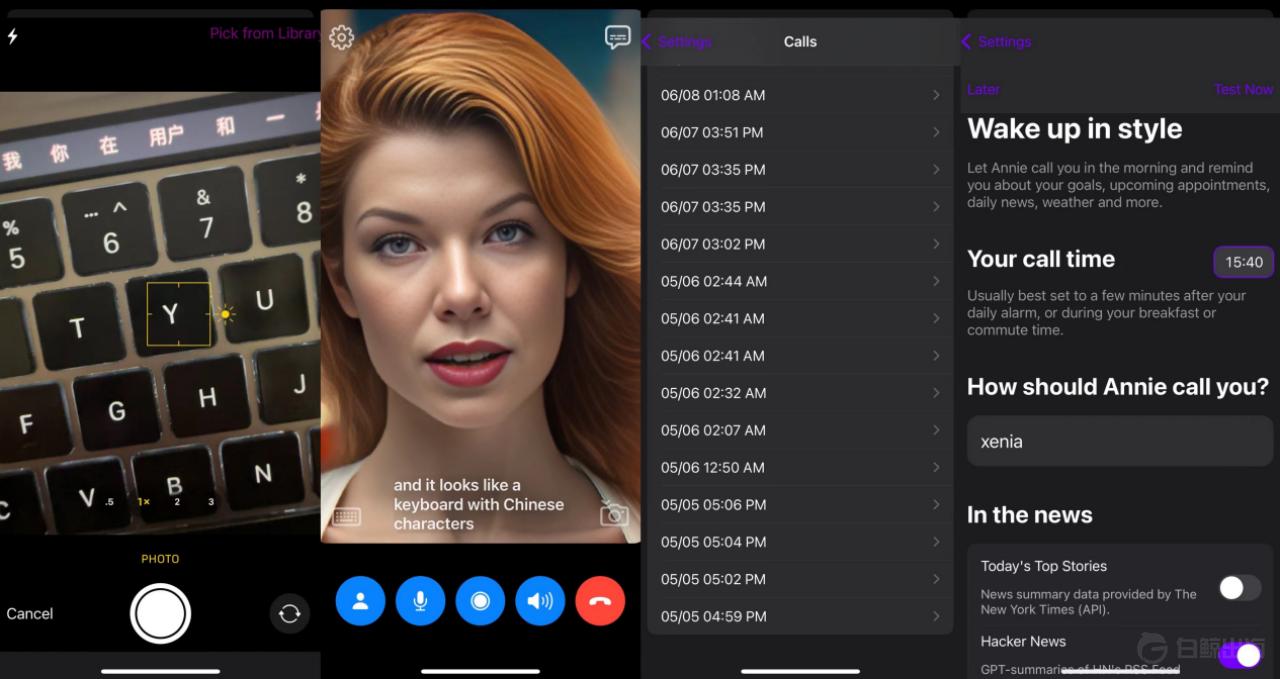Tap the camera icon over the video
1280x679 pixels.
pos(614,514)
